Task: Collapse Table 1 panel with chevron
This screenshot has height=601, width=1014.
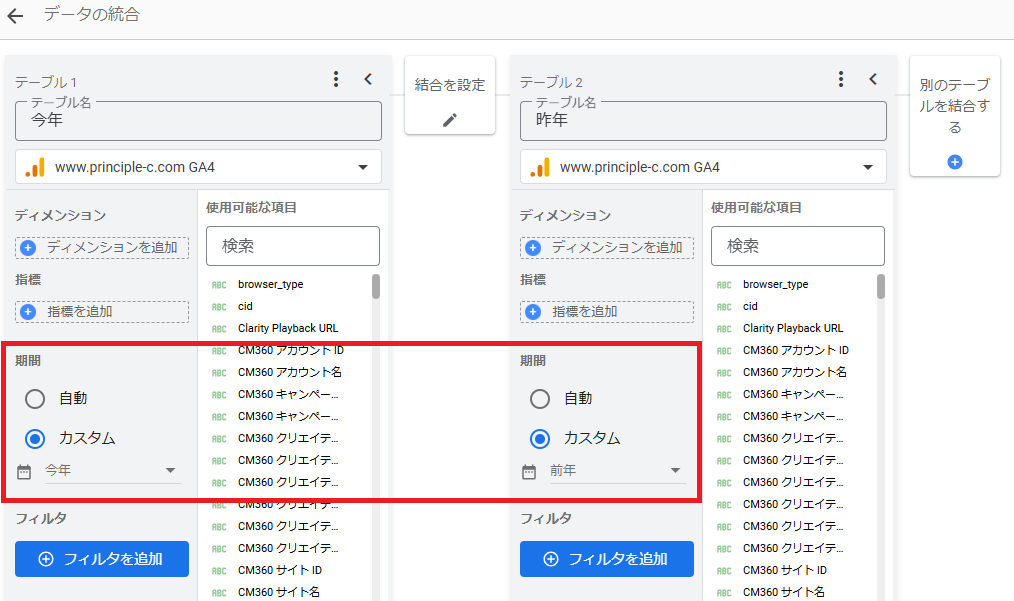Action: (x=368, y=79)
